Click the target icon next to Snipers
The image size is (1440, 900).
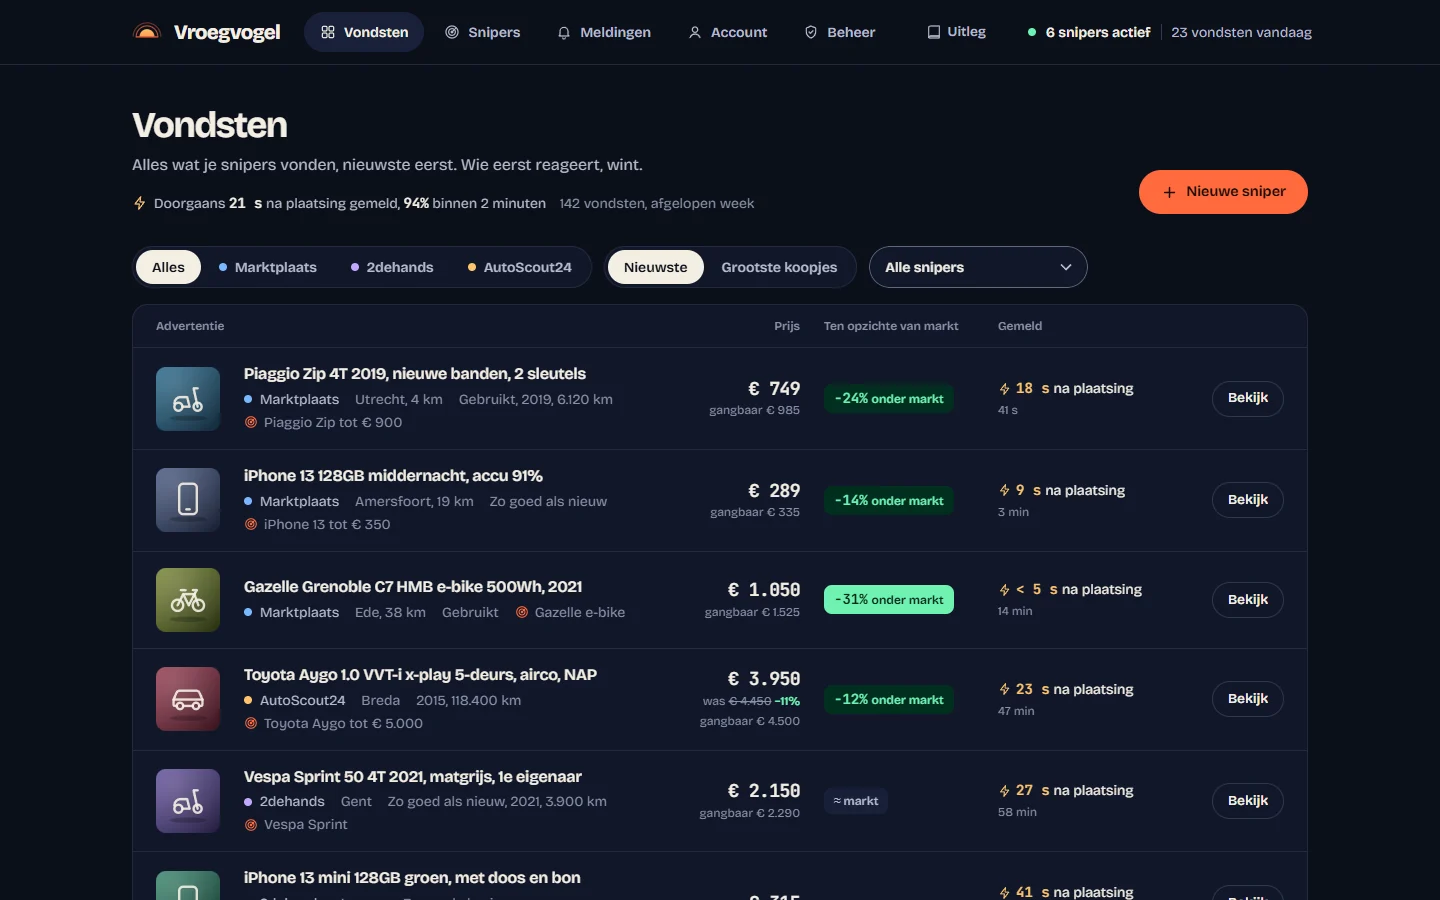point(452,32)
